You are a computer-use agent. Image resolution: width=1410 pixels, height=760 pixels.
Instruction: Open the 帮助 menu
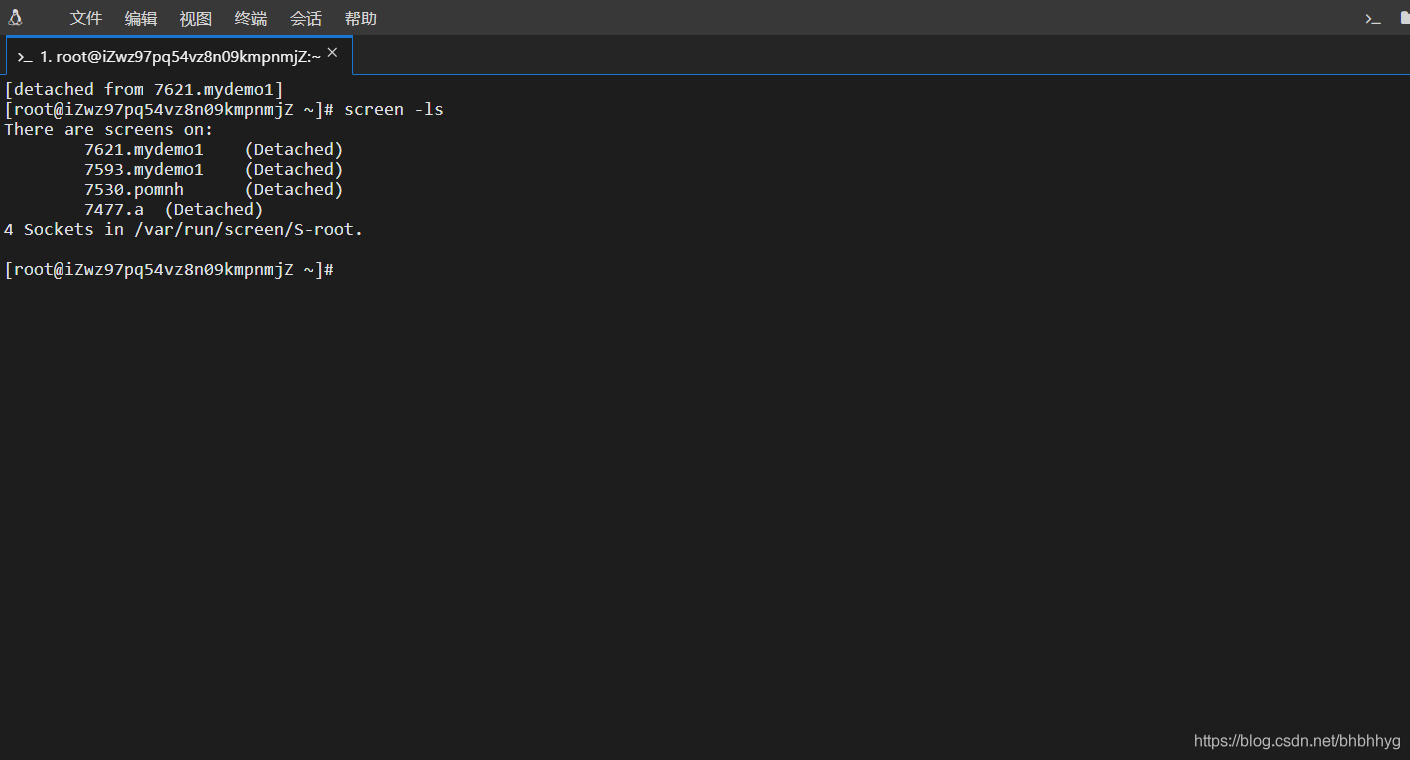[x=361, y=18]
